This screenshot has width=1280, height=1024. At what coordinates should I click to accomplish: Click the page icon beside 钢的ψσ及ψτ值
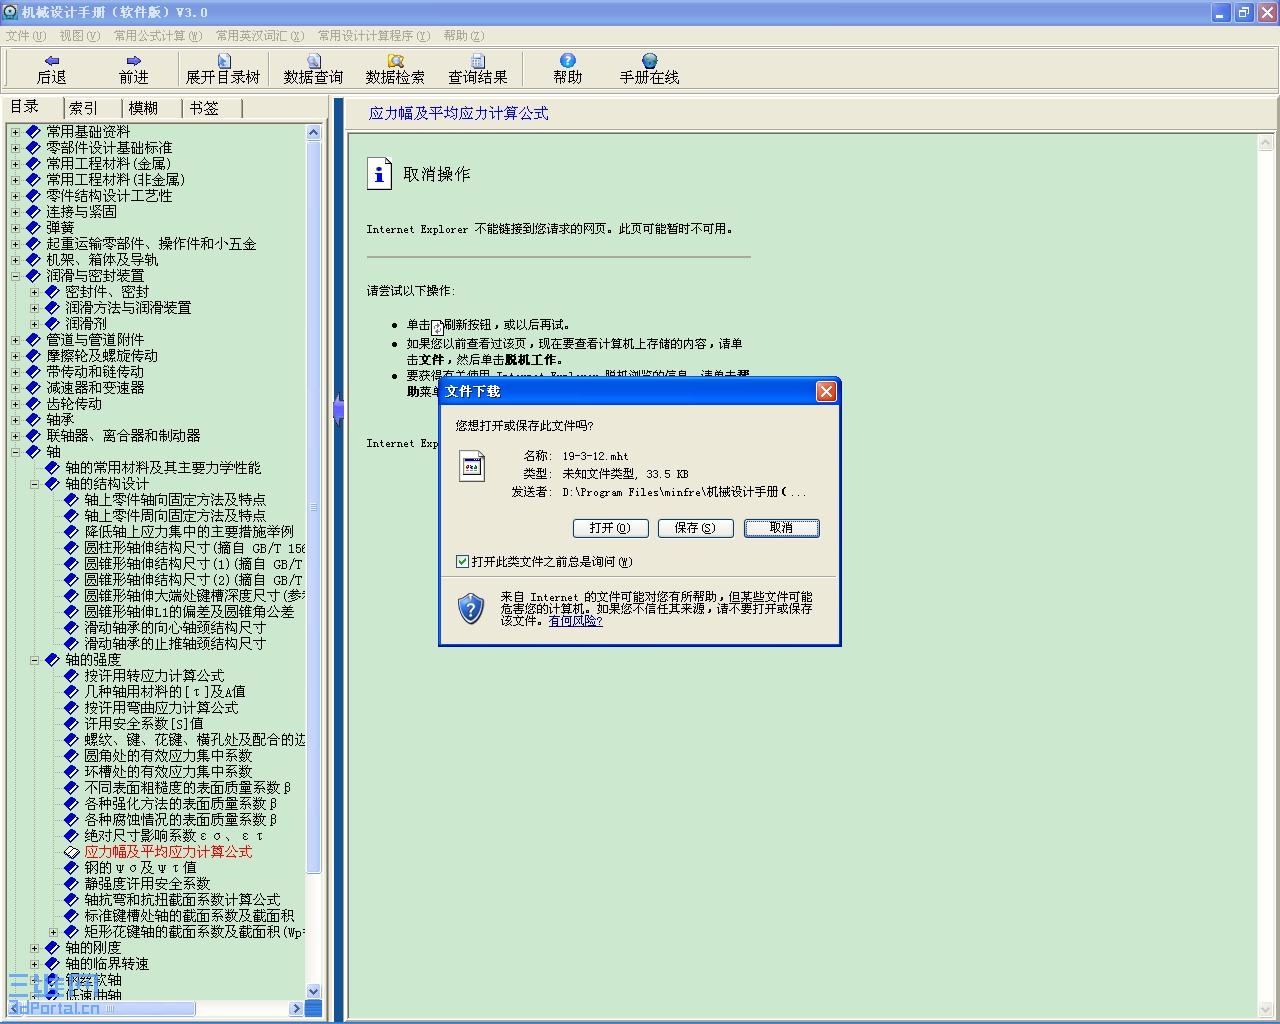[71, 868]
